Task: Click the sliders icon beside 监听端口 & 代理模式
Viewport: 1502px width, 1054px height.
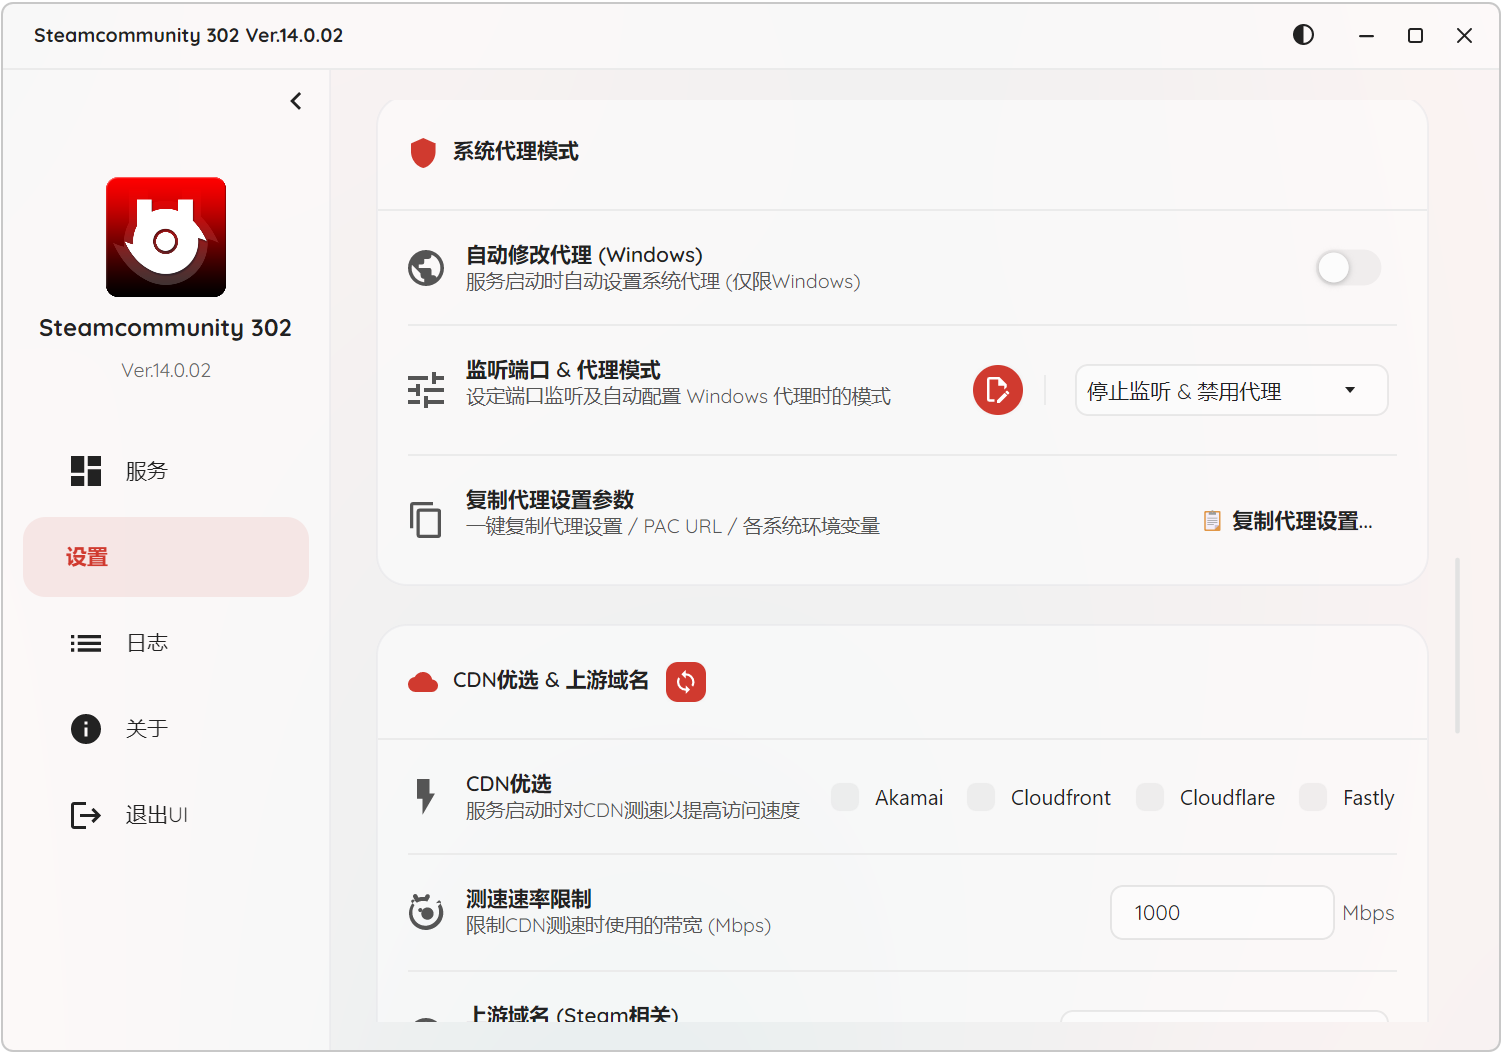Action: (426, 390)
